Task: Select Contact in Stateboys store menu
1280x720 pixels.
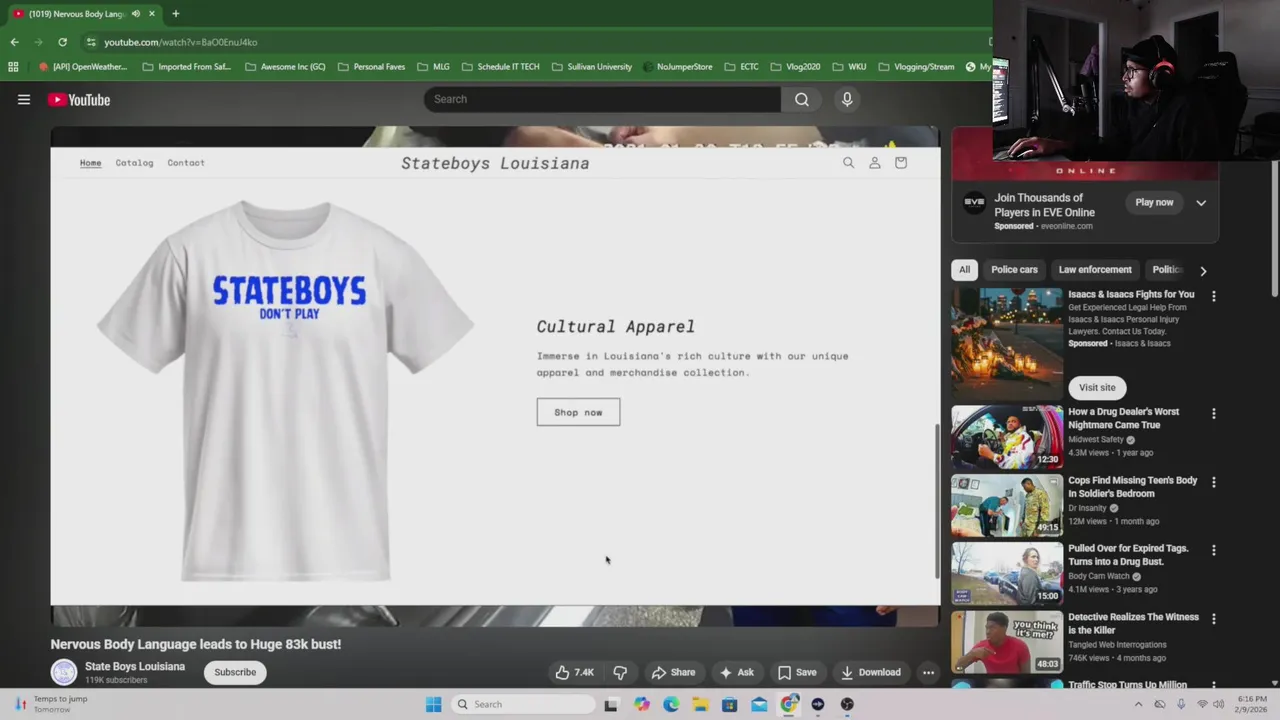Action: click(186, 162)
